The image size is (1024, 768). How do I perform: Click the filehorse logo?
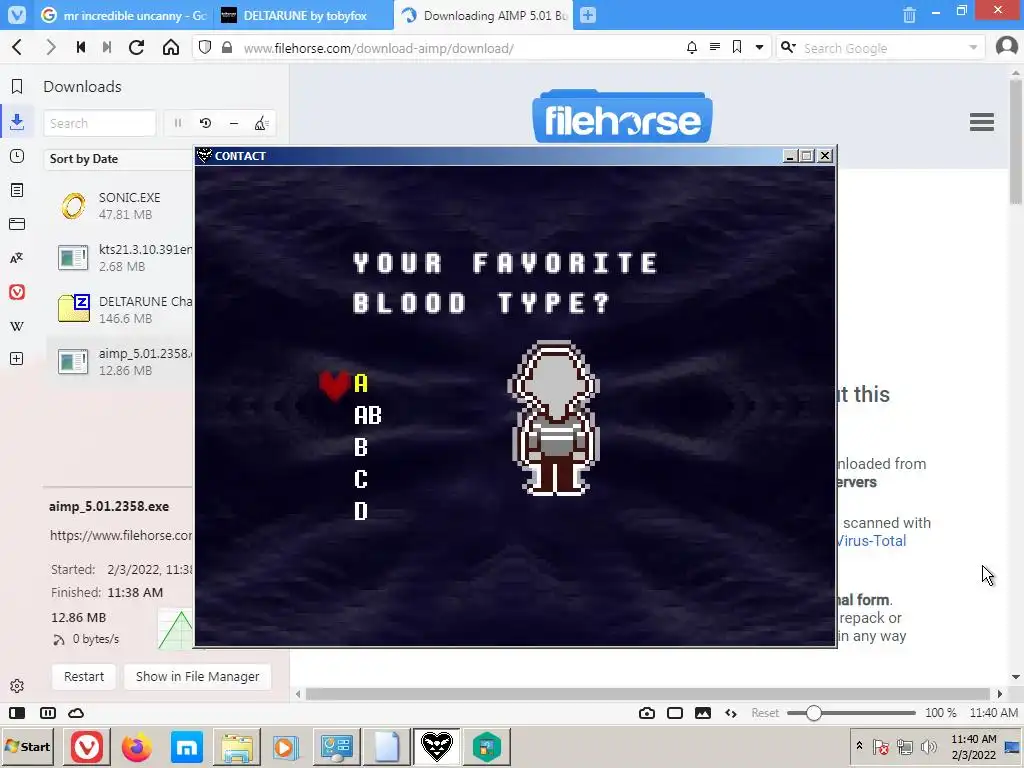622,116
